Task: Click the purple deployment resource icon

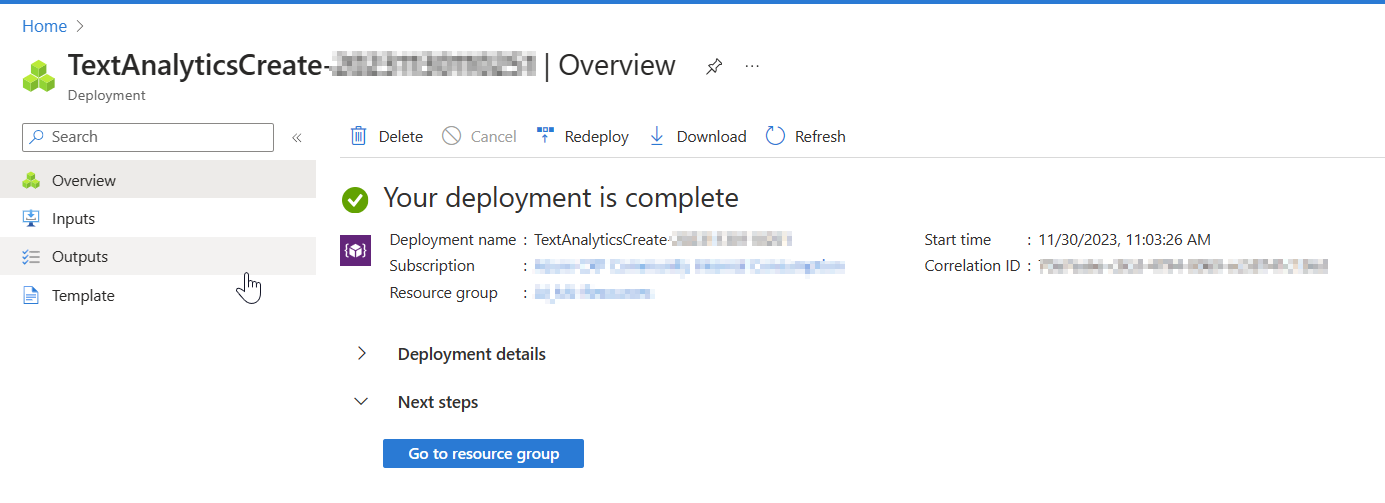Action: click(x=356, y=250)
